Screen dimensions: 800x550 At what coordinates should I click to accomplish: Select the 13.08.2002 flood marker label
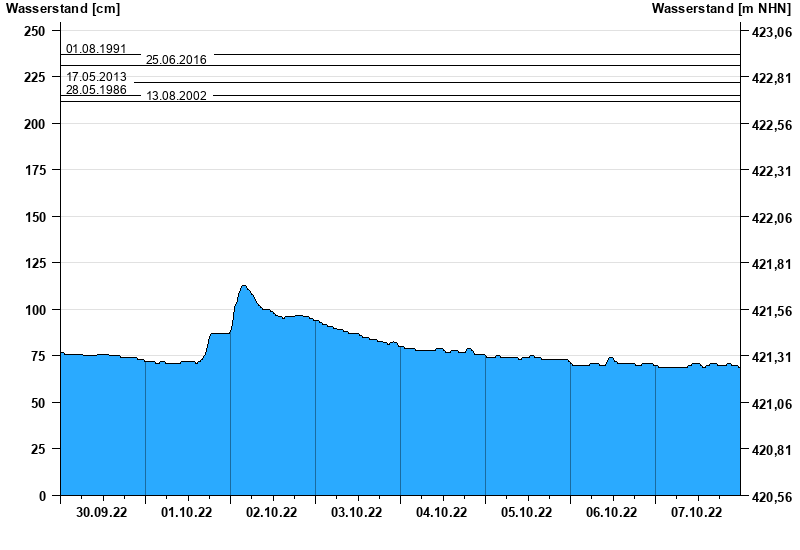[x=176, y=96]
